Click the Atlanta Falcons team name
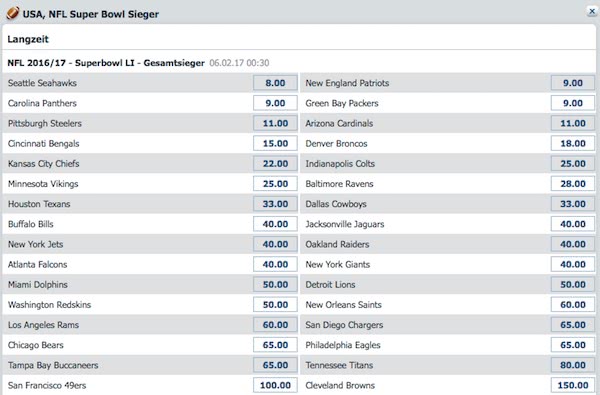Screen dimensions: 600x395 click(x=38, y=264)
